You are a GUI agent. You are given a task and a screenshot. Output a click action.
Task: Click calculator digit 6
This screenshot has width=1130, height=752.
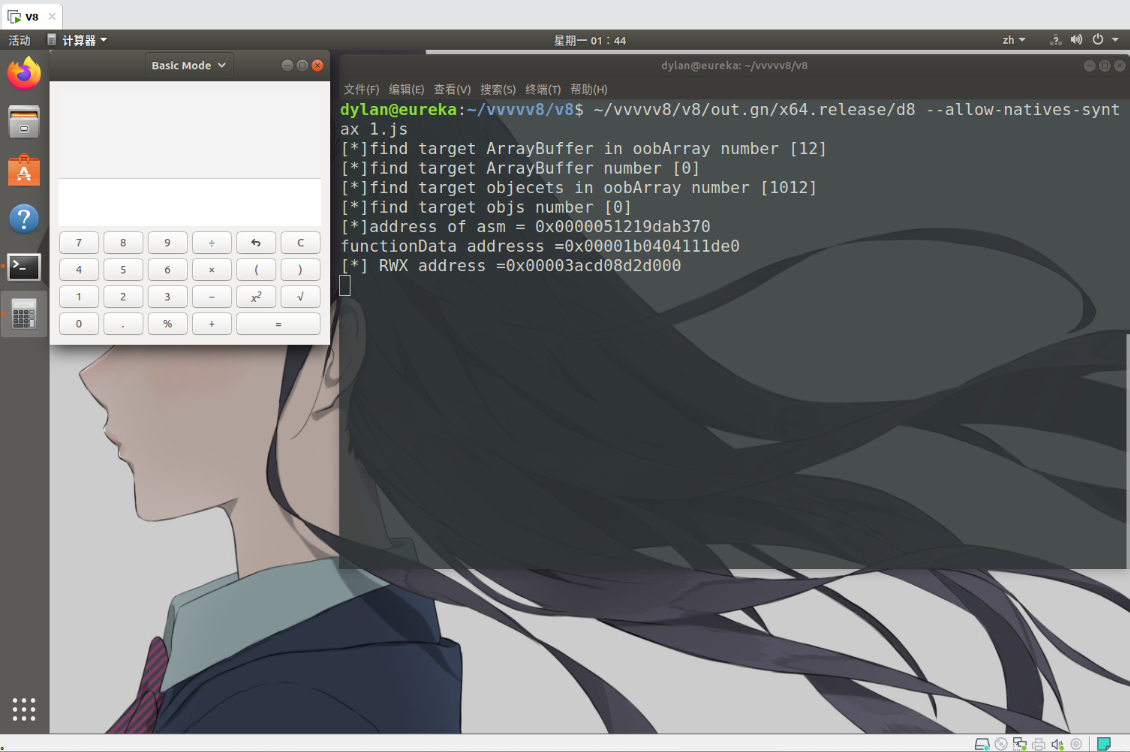tap(167, 270)
